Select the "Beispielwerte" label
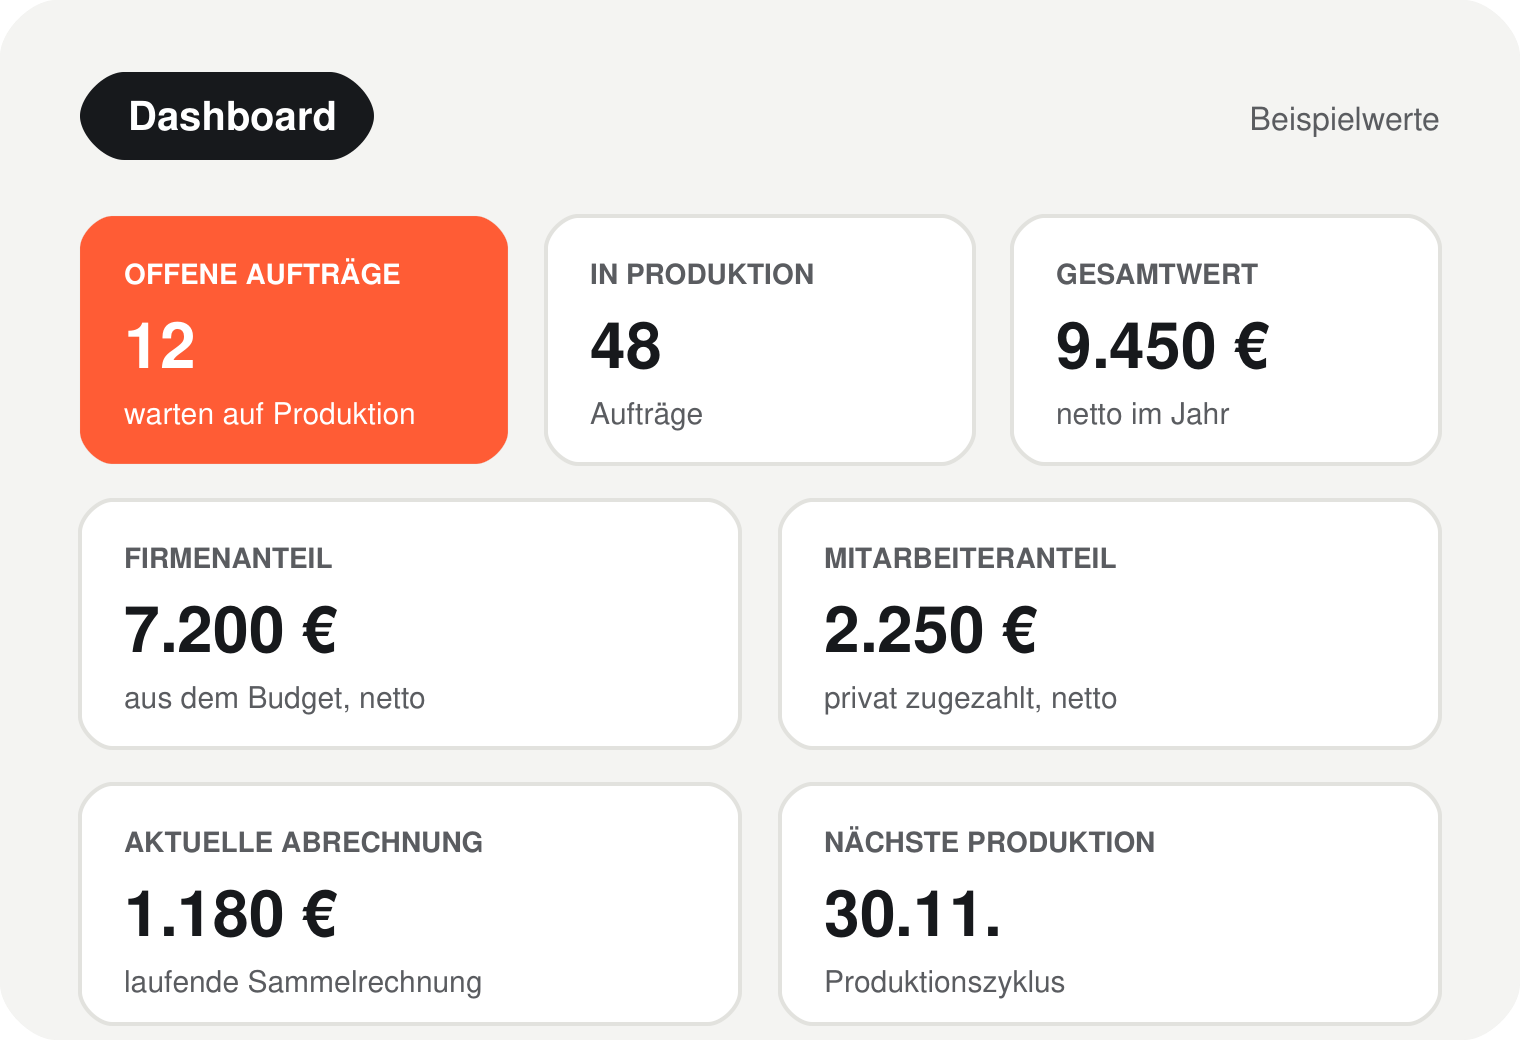1520x1040 pixels. tap(1344, 120)
